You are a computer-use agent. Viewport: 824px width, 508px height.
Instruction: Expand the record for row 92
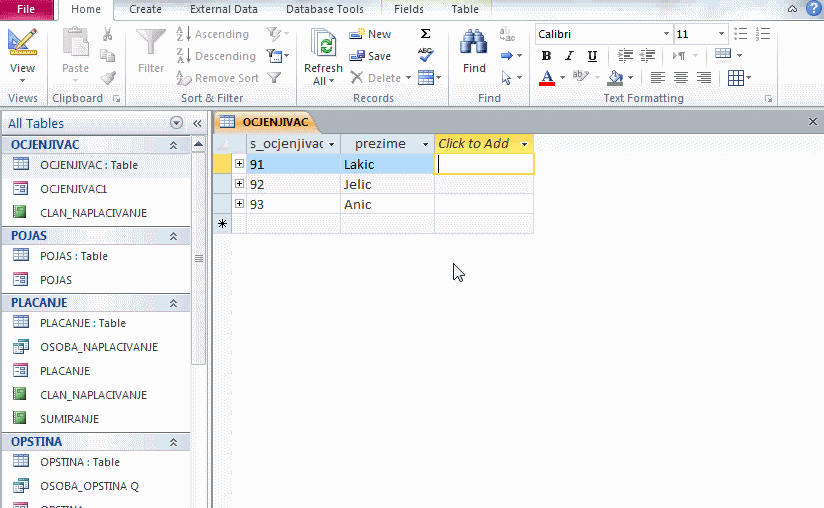pos(239,184)
